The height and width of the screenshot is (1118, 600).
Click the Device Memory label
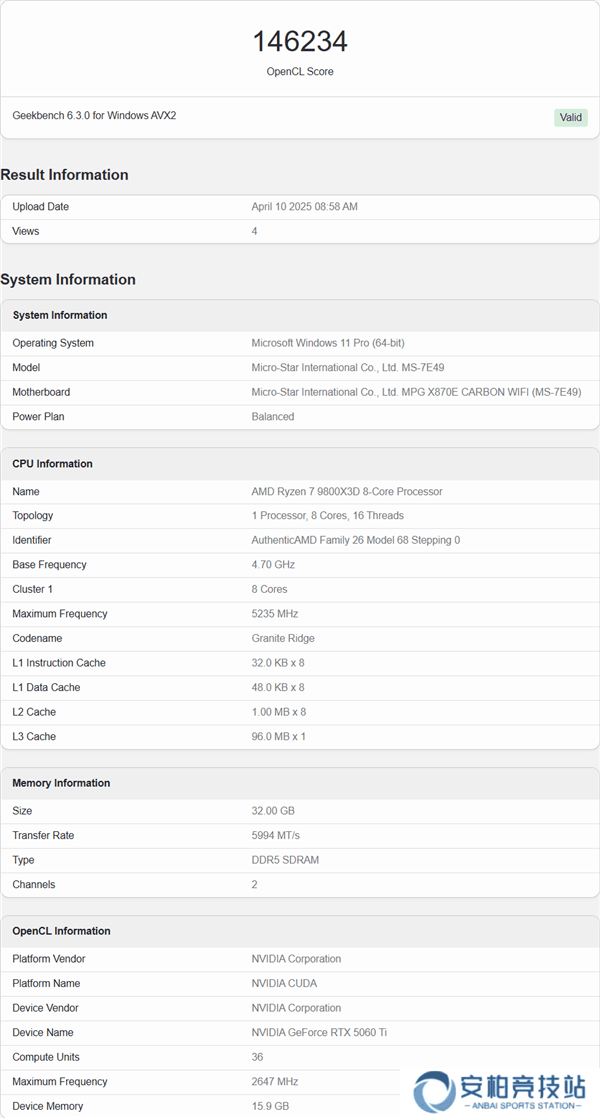point(48,1106)
